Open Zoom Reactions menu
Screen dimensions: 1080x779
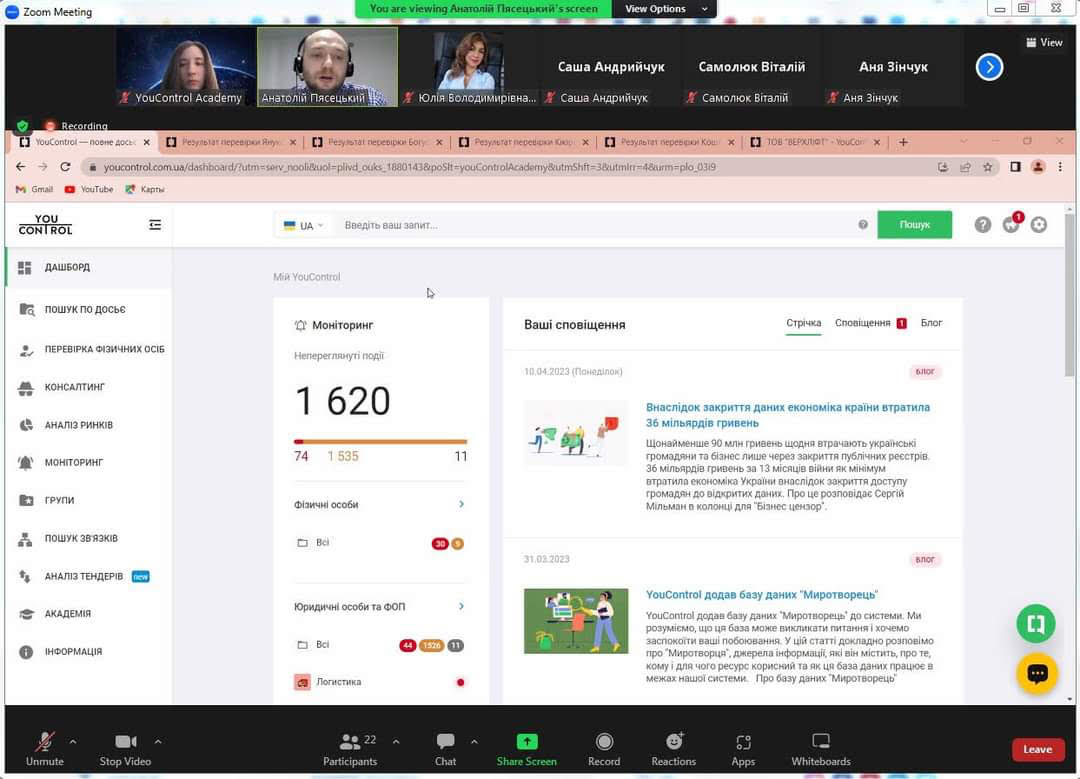pos(674,749)
